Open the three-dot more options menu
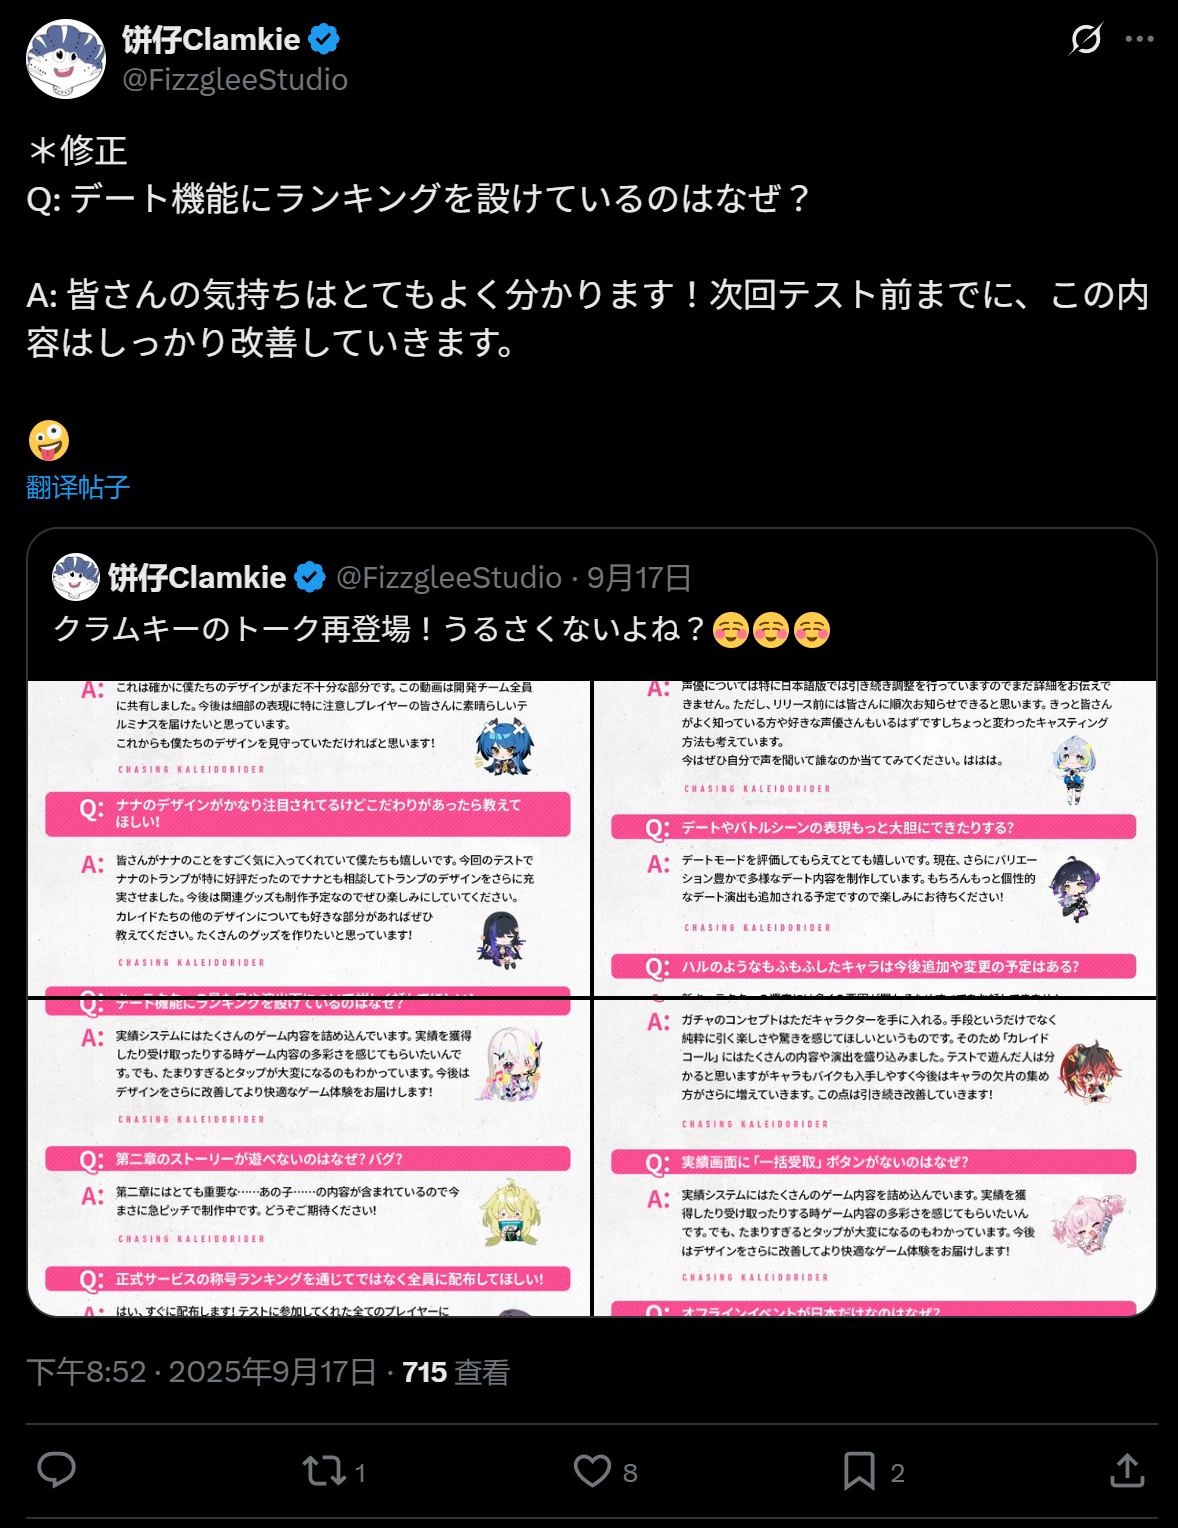 click(x=1140, y=39)
